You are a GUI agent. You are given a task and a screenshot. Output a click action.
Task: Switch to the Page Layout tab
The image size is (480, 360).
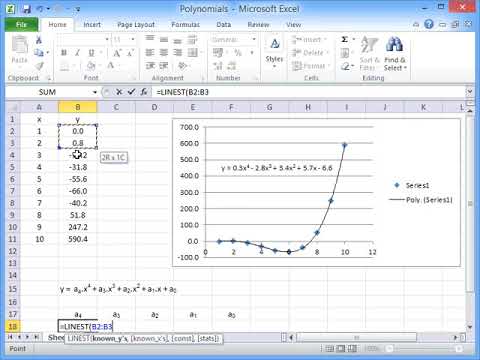tap(136, 25)
